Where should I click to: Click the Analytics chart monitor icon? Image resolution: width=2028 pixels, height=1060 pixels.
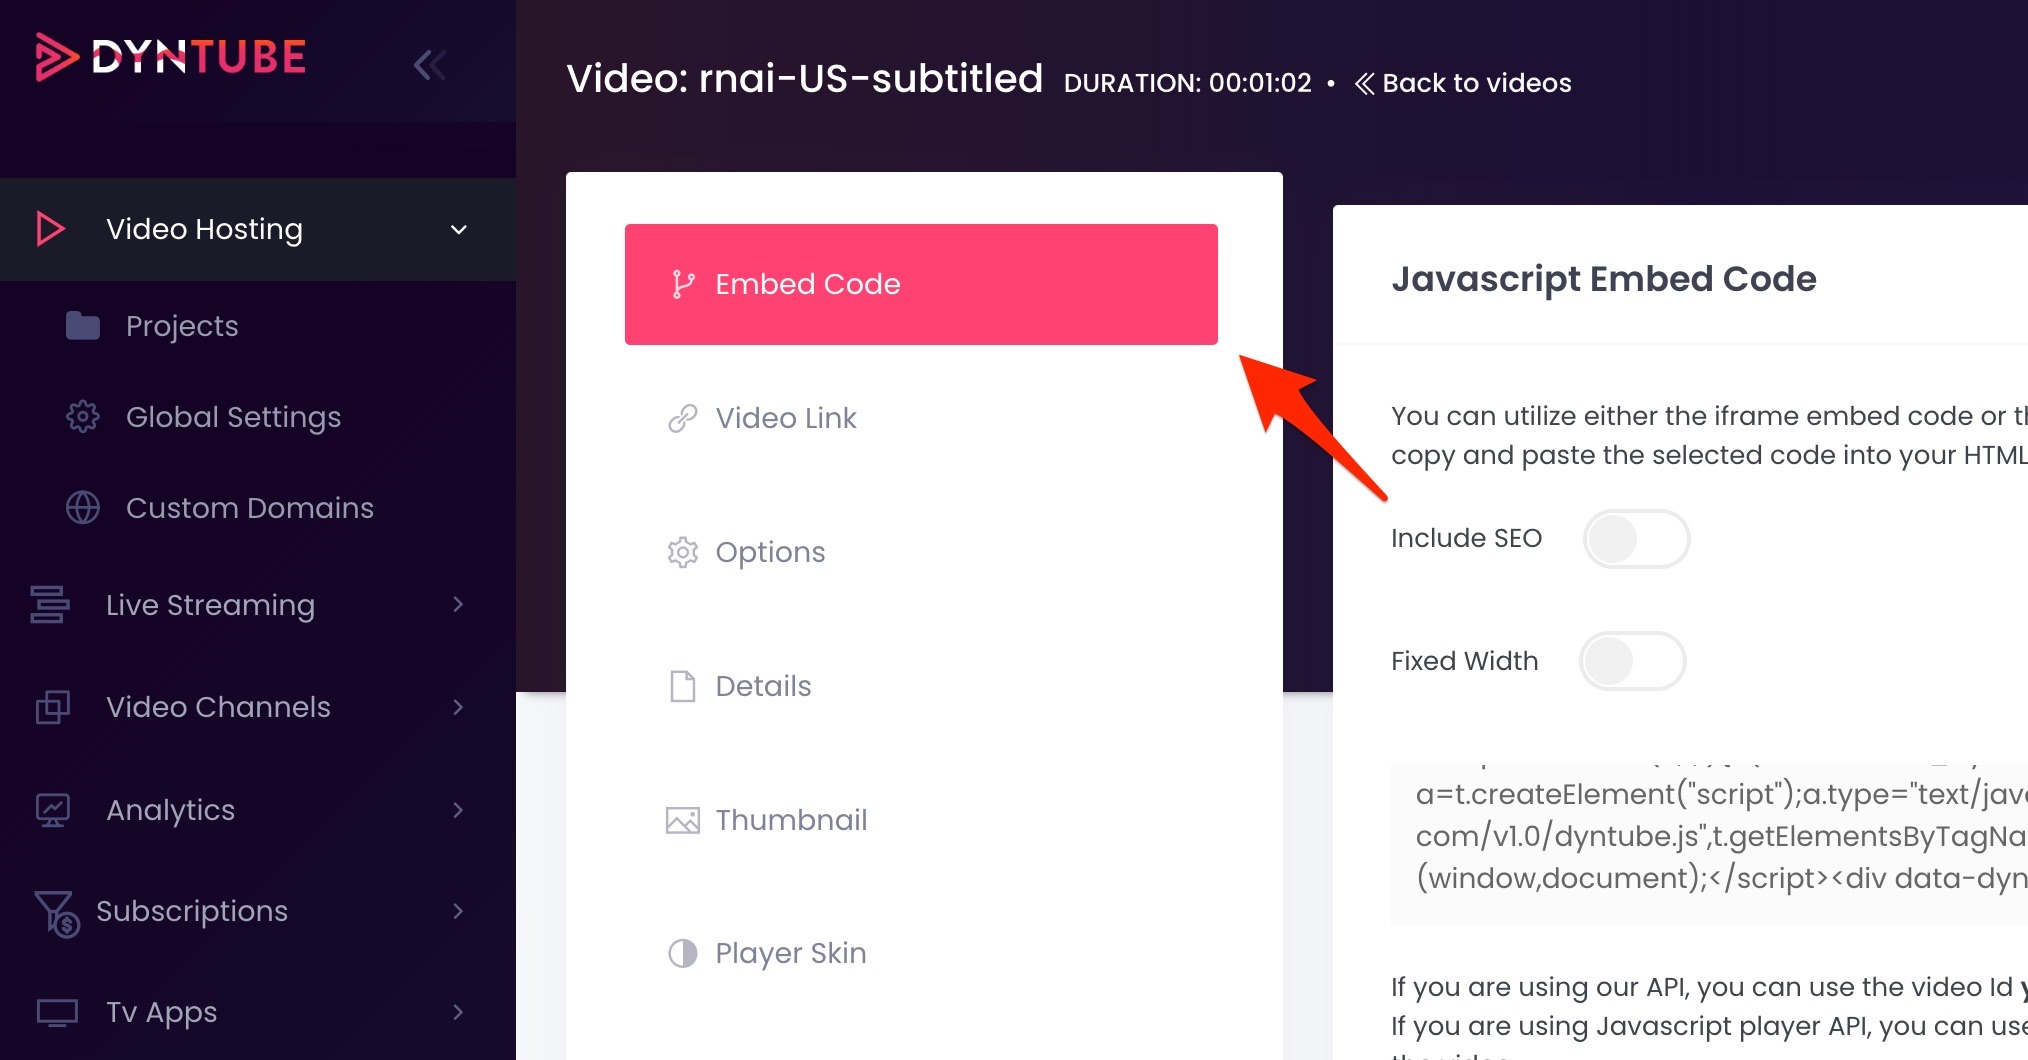pyautogui.click(x=53, y=810)
